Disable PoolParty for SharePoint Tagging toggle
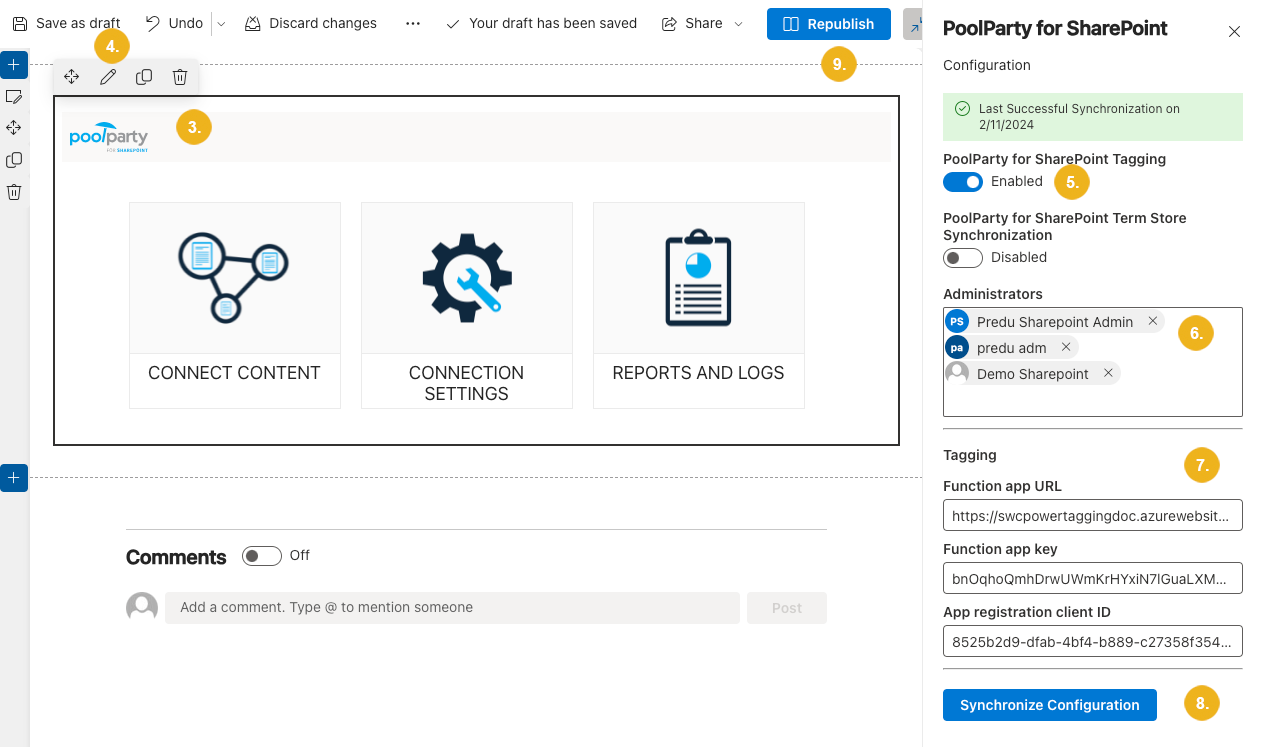The height and width of the screenshot is (747, 1263). point(963,181)
